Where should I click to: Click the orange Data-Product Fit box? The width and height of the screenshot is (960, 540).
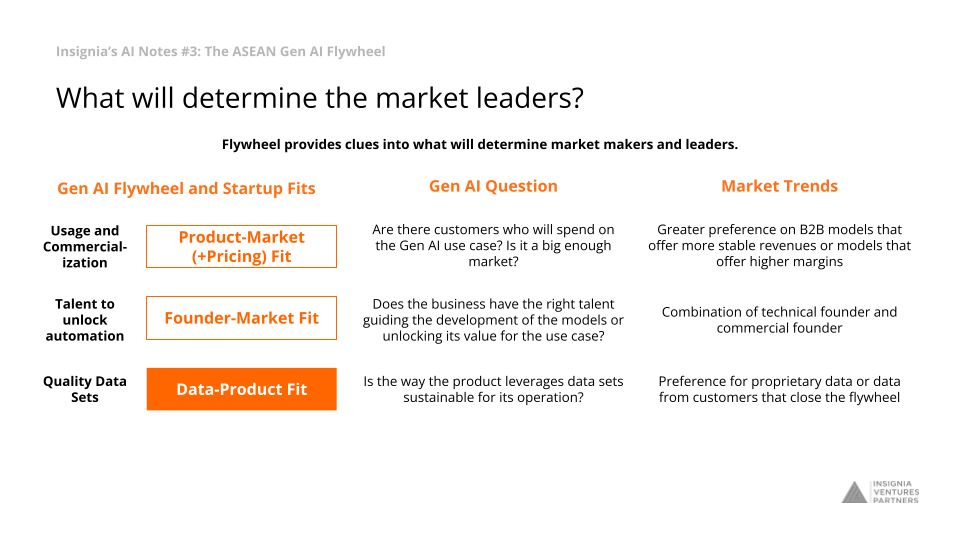(x=241, y=389)
